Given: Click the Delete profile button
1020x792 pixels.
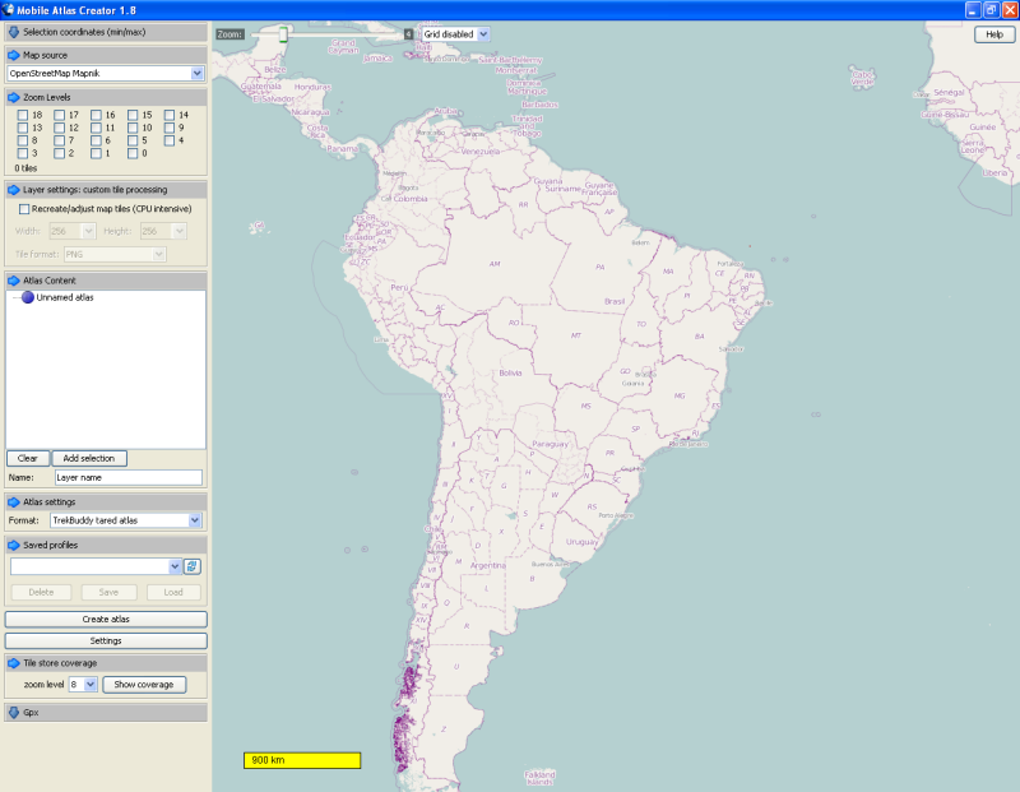Looking at the screenshot, I should pos(41,592).
